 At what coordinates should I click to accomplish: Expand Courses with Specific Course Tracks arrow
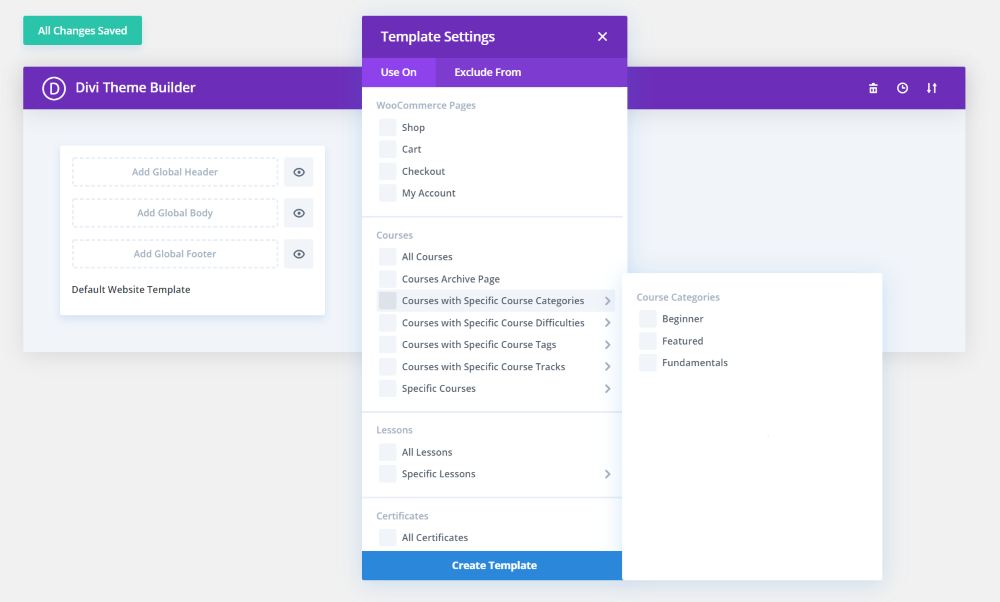click(x=607, y=367)
